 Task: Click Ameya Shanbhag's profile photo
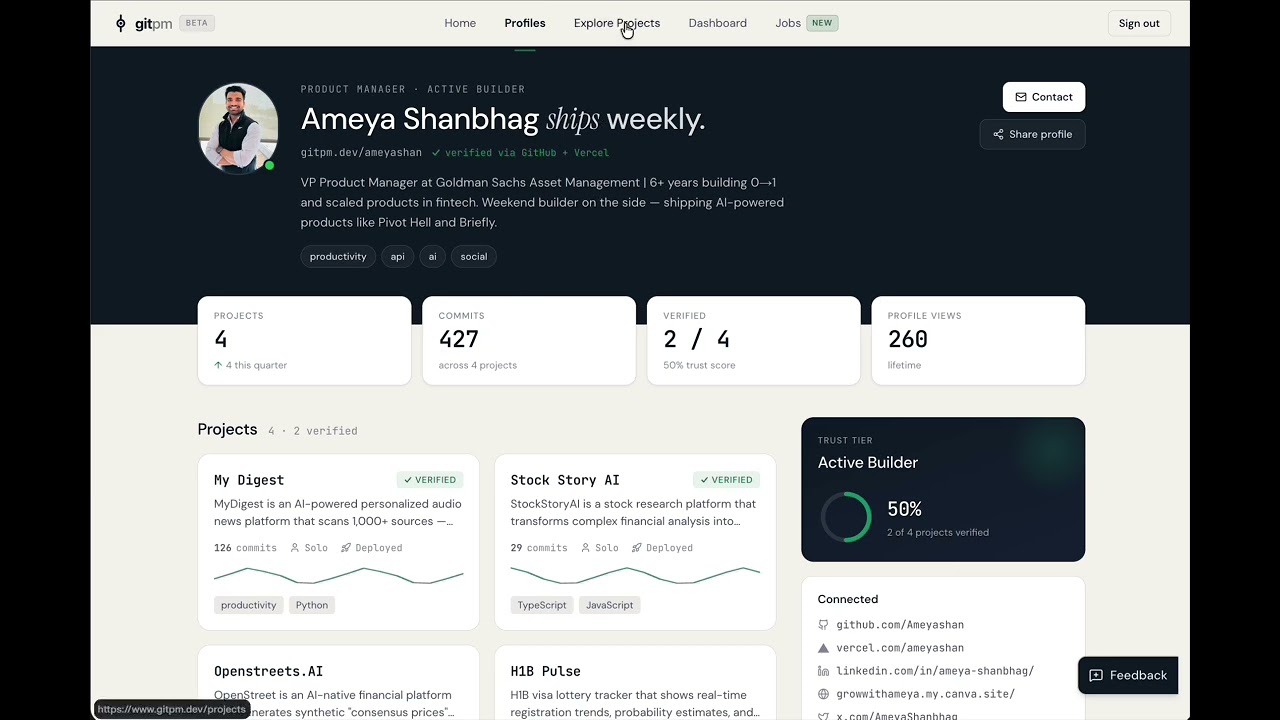pyautogui.click(x=238, y=128)
